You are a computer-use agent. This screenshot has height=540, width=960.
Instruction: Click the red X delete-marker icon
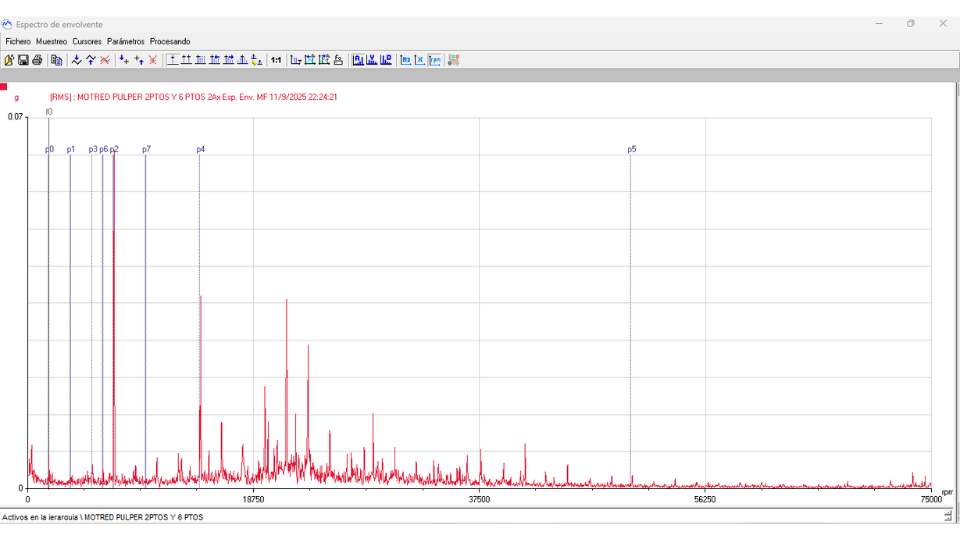pyautogui.click(x=153, y=60)
